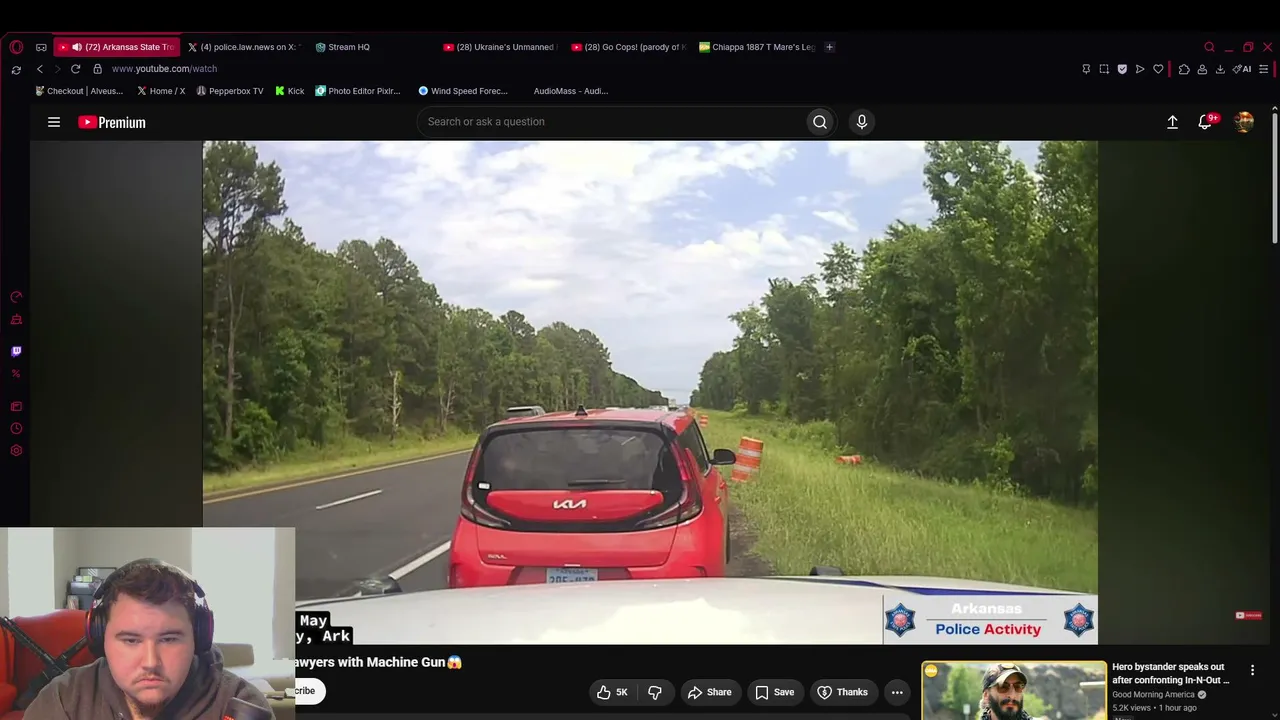The height and width of the screenshot is (720, 1280).
Task: Open Hero bystander In-N-Out video thumbnail
Action: [1014, 691]
